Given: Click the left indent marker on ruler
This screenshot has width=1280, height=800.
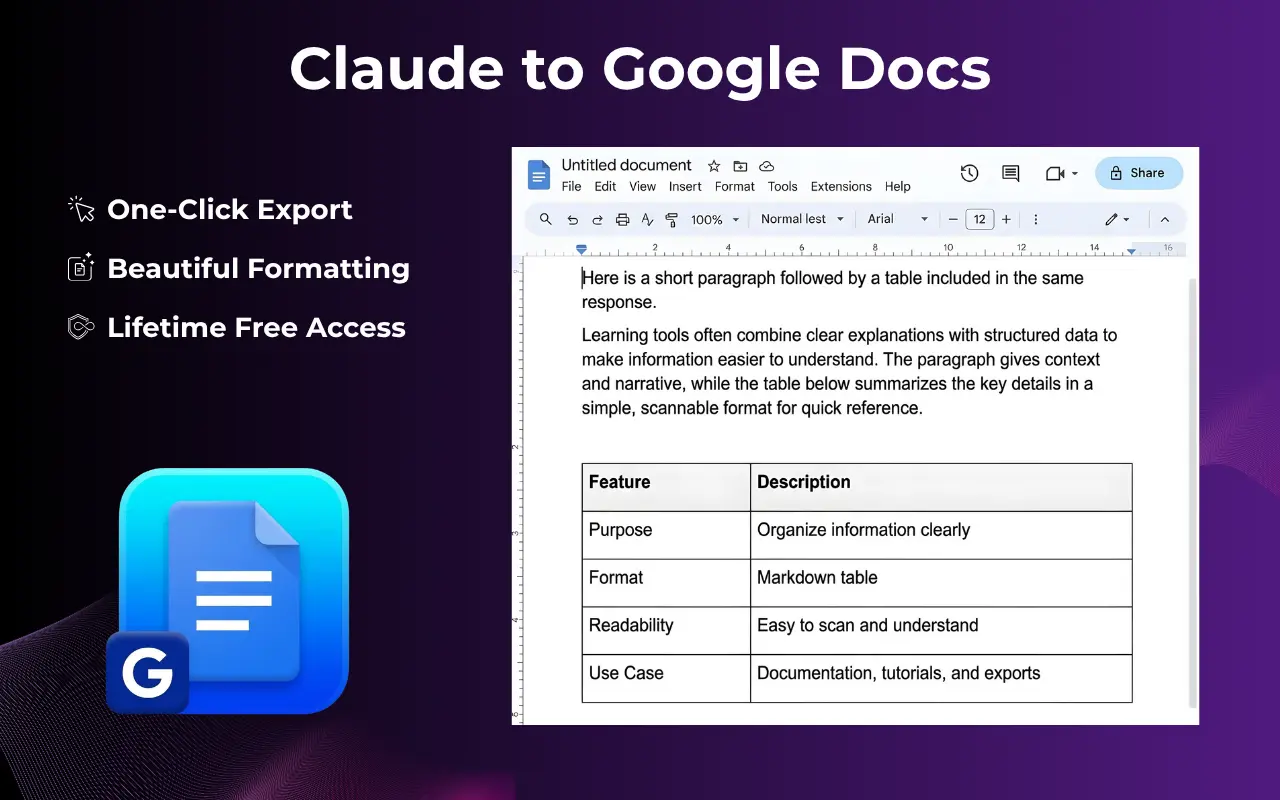Looking at the screenshot, I should (581, 250).
